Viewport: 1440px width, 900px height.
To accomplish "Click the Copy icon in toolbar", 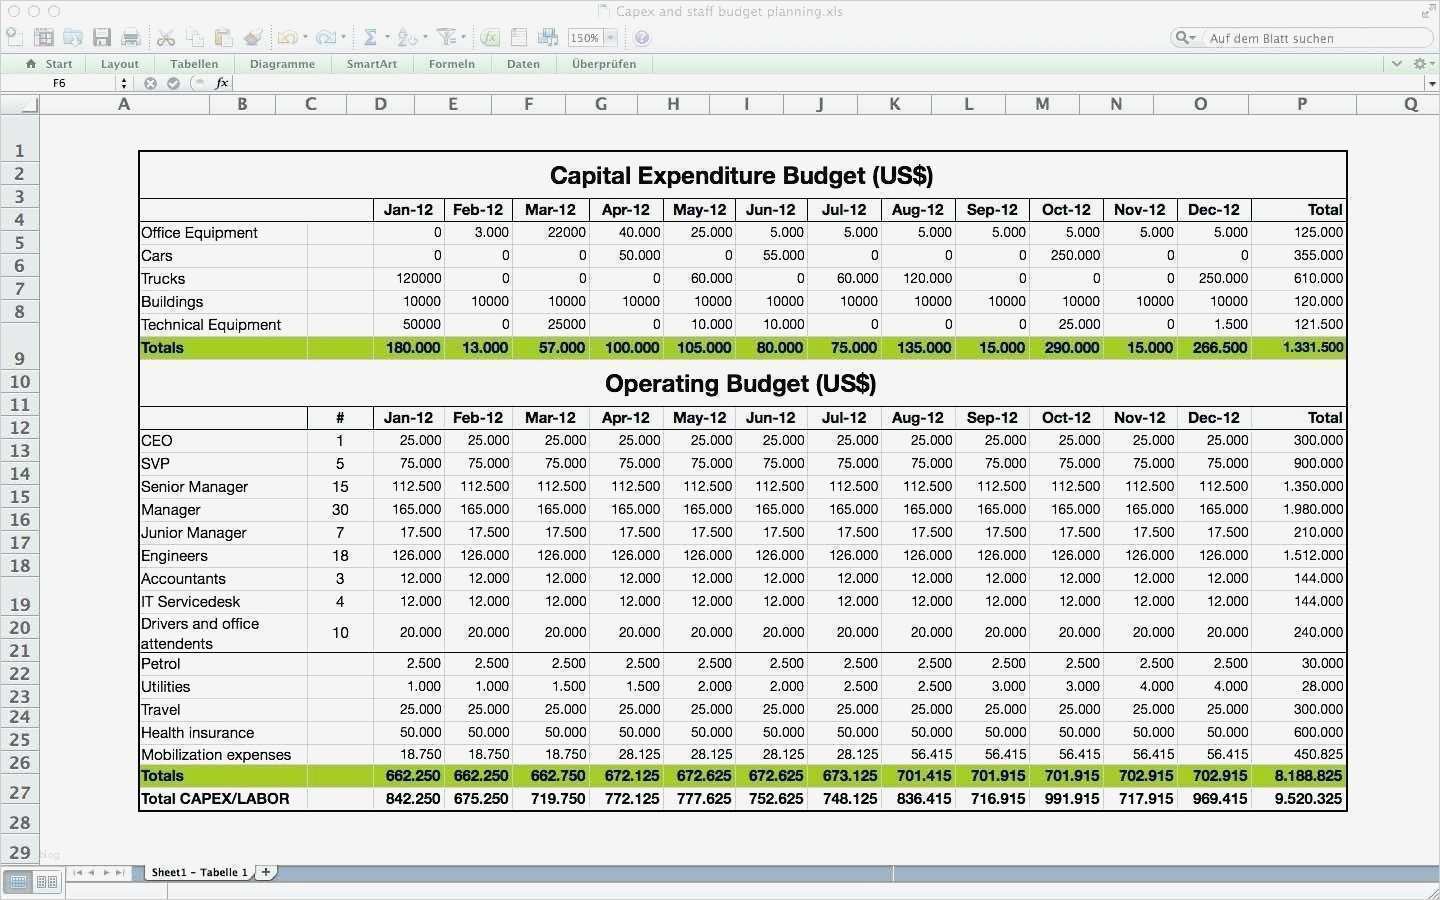I will coord(195,37).
